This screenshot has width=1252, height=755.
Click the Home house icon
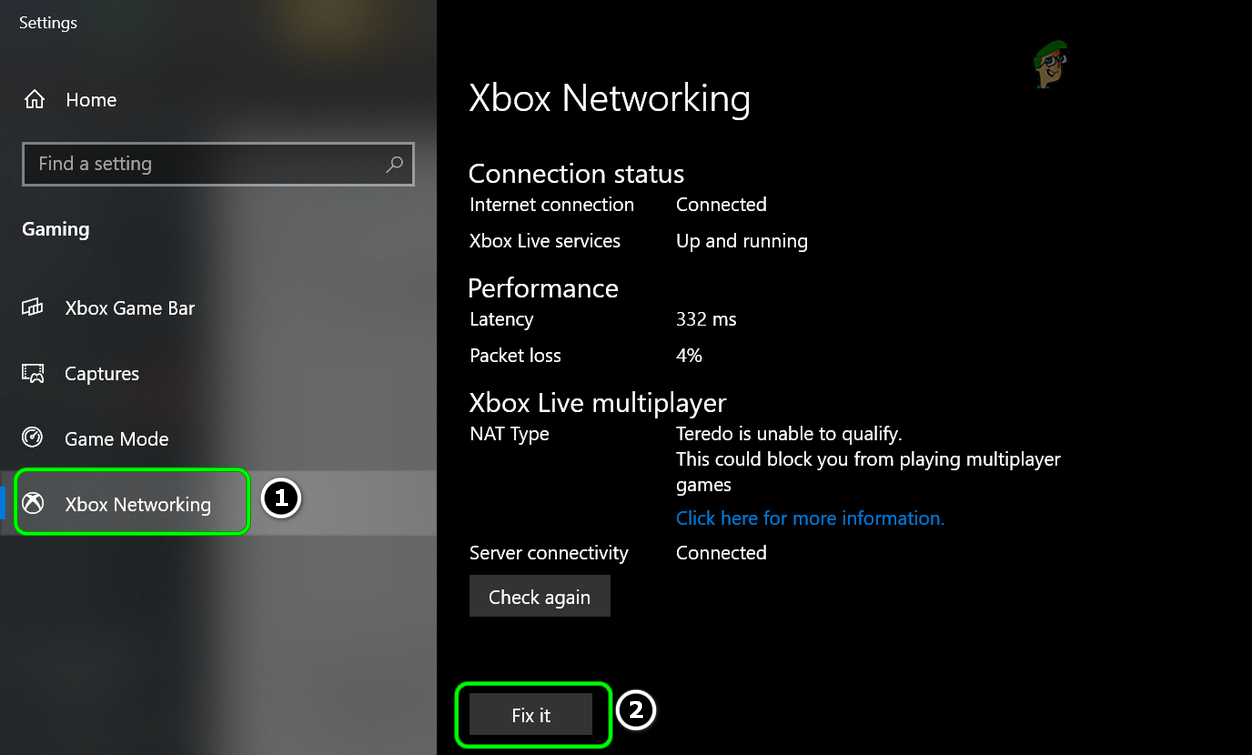point(34,100)
